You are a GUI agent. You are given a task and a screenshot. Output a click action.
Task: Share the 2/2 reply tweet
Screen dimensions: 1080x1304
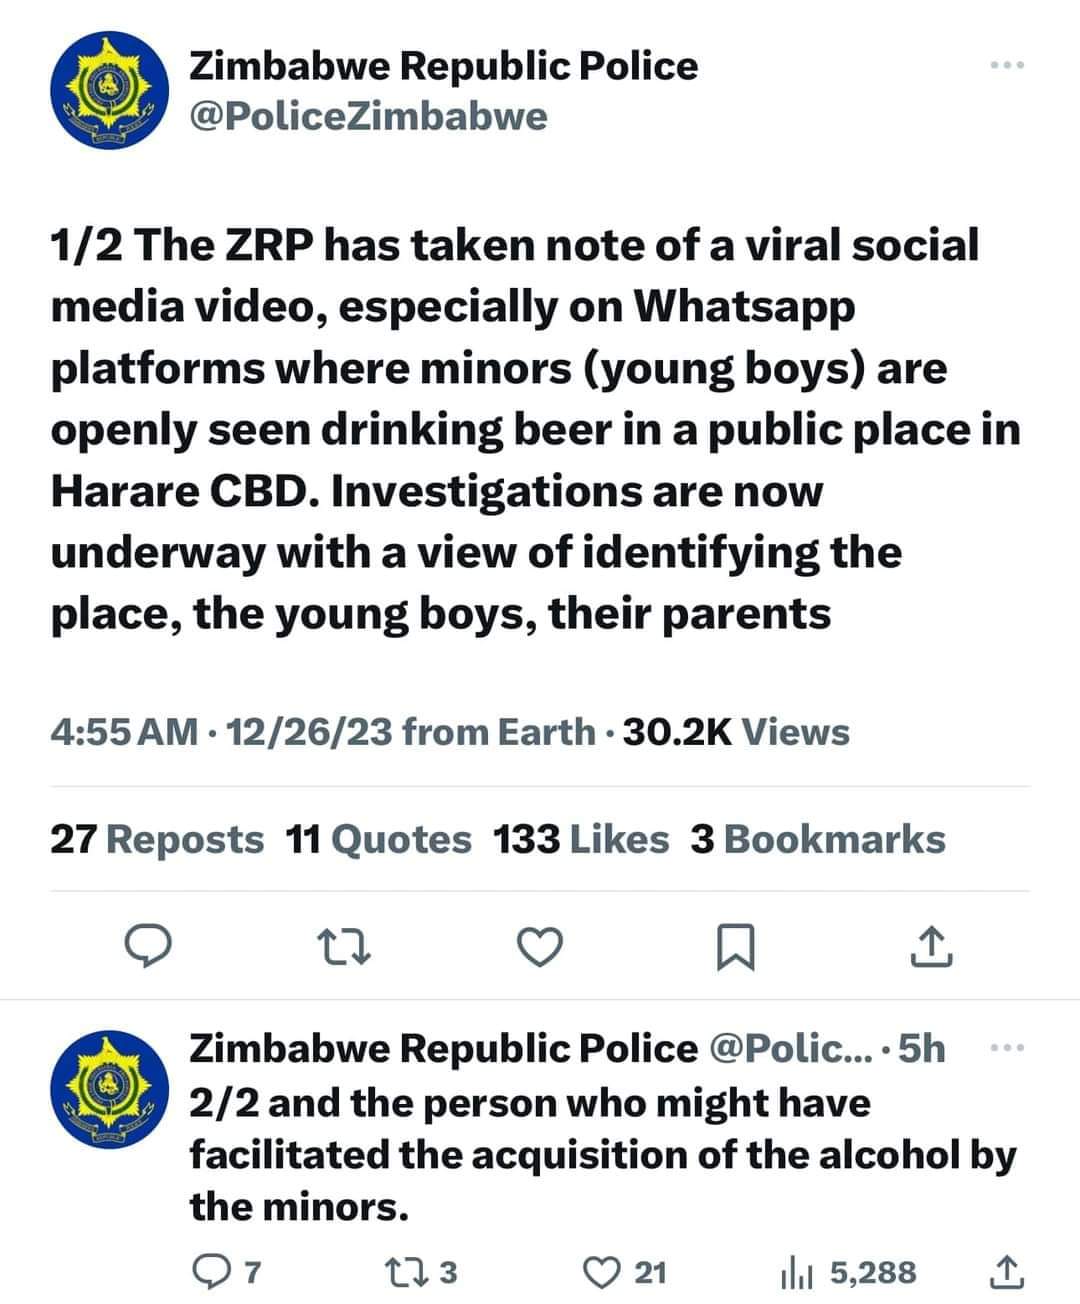(1006, 1271)
